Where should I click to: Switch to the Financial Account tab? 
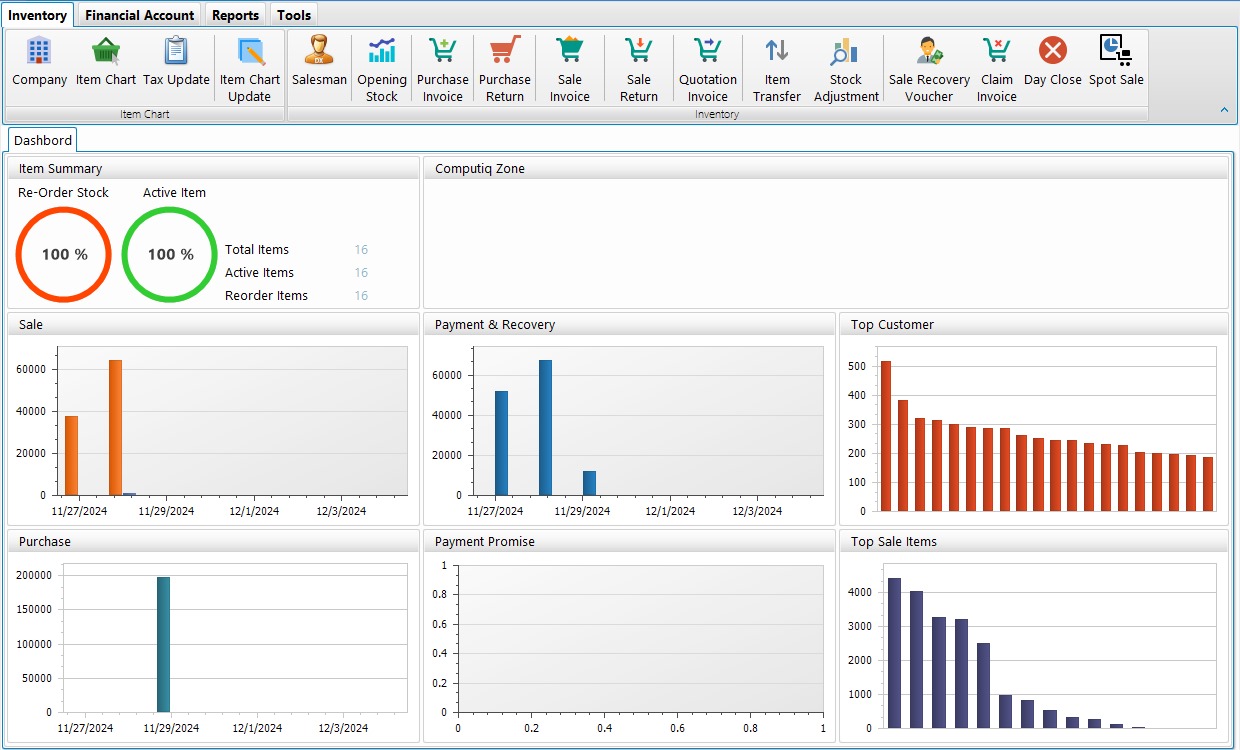coord(140,15)
